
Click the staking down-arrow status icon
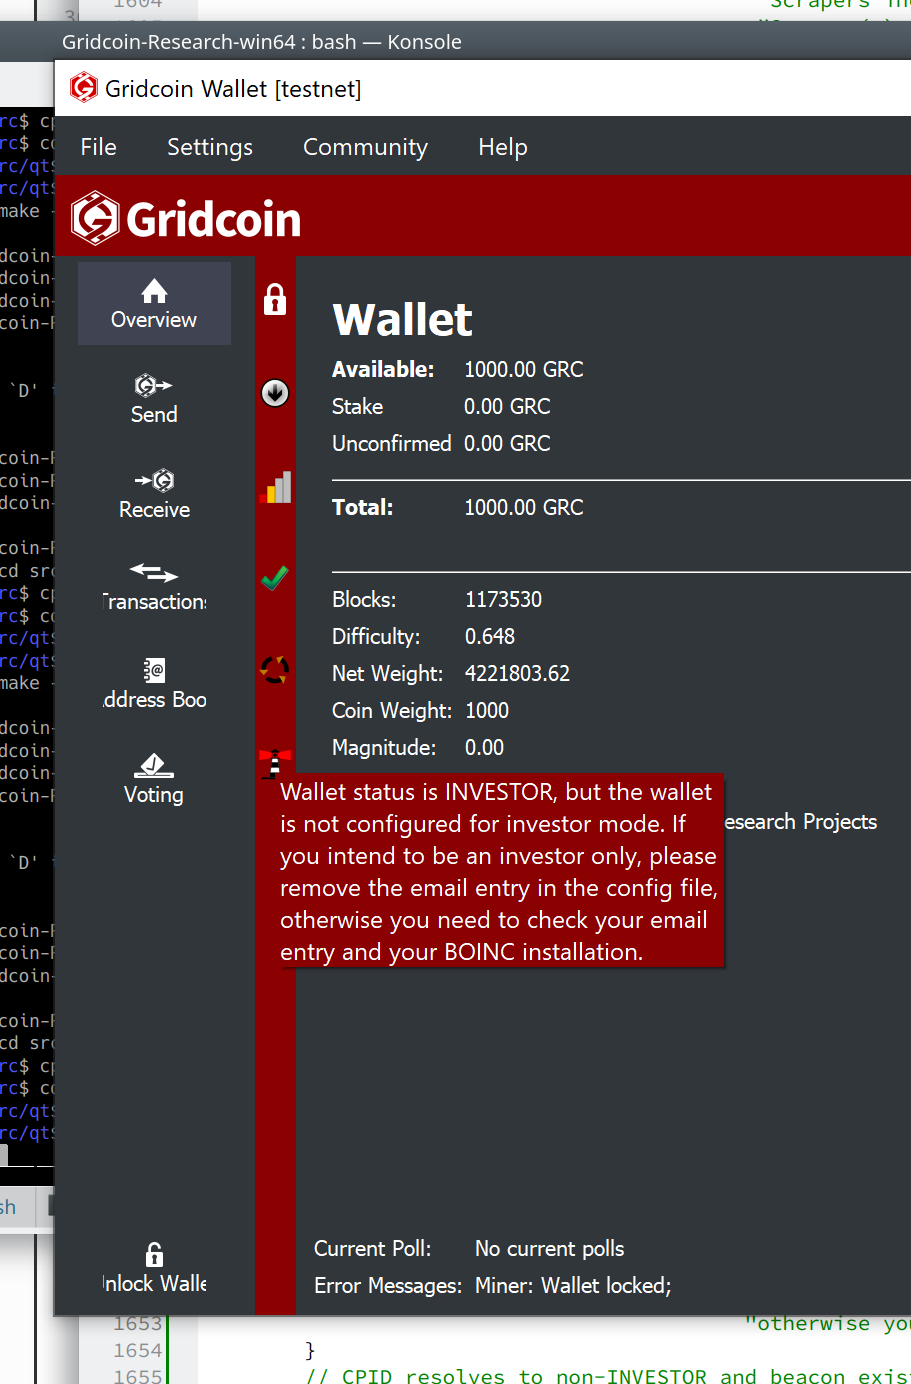(x=275, y=393)
